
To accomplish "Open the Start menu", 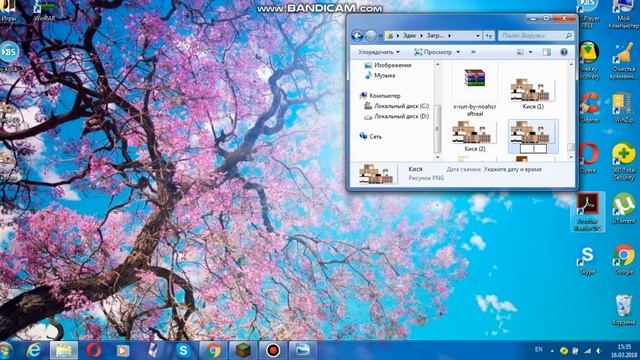I will [x=5, y=350].
